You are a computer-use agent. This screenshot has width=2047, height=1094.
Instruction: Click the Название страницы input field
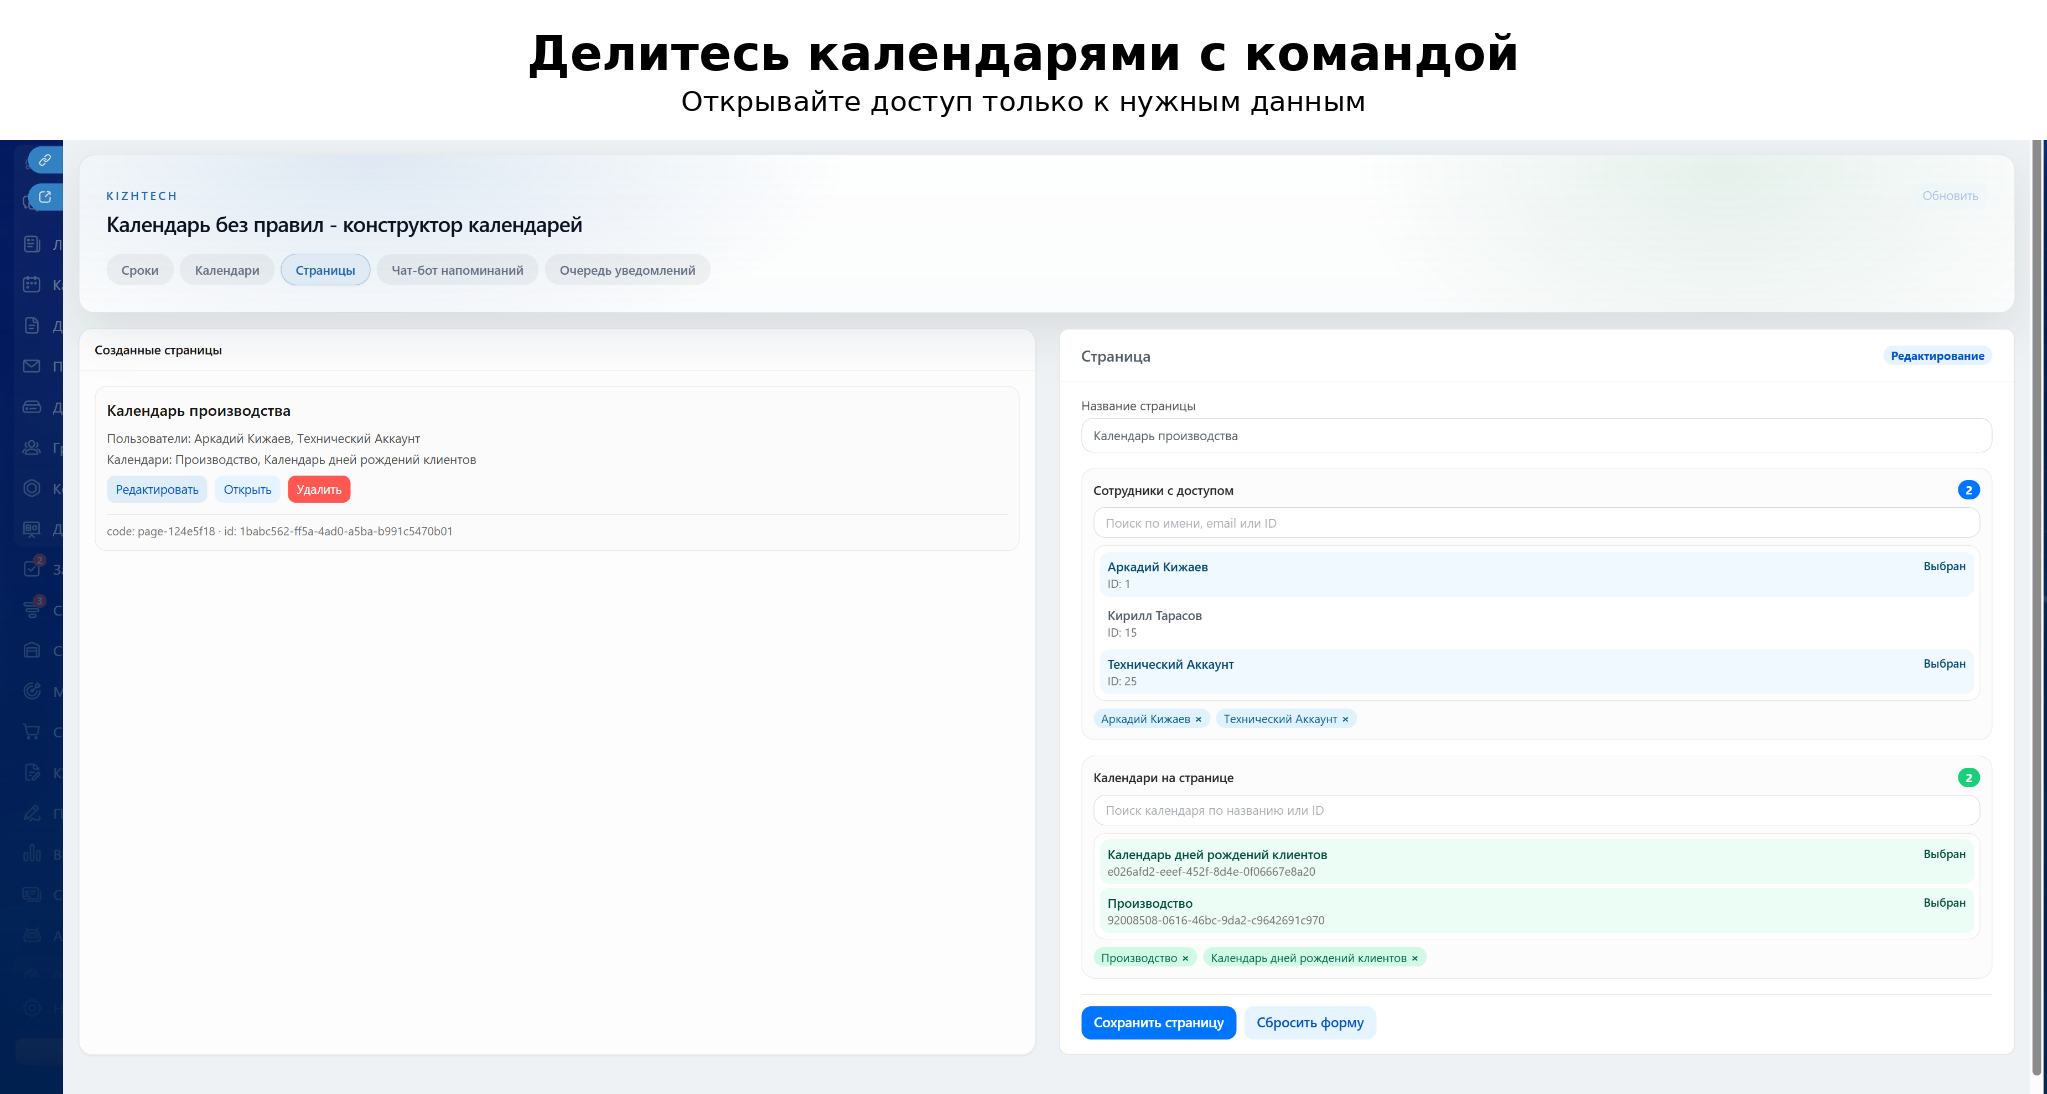click(x=1535, y=436)
